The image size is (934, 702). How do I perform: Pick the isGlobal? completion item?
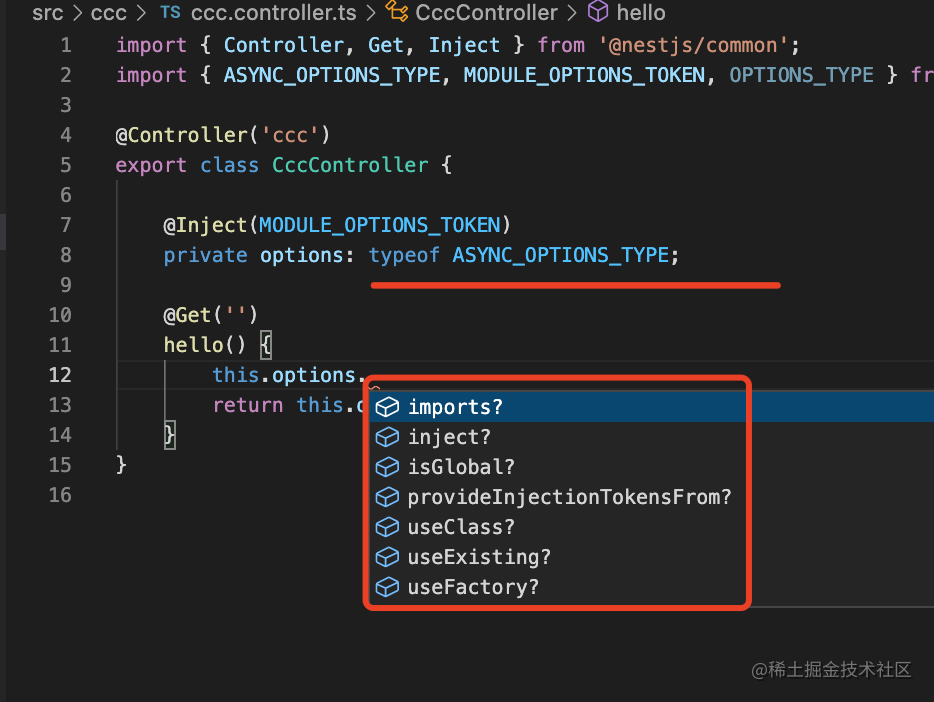[461, 467]
